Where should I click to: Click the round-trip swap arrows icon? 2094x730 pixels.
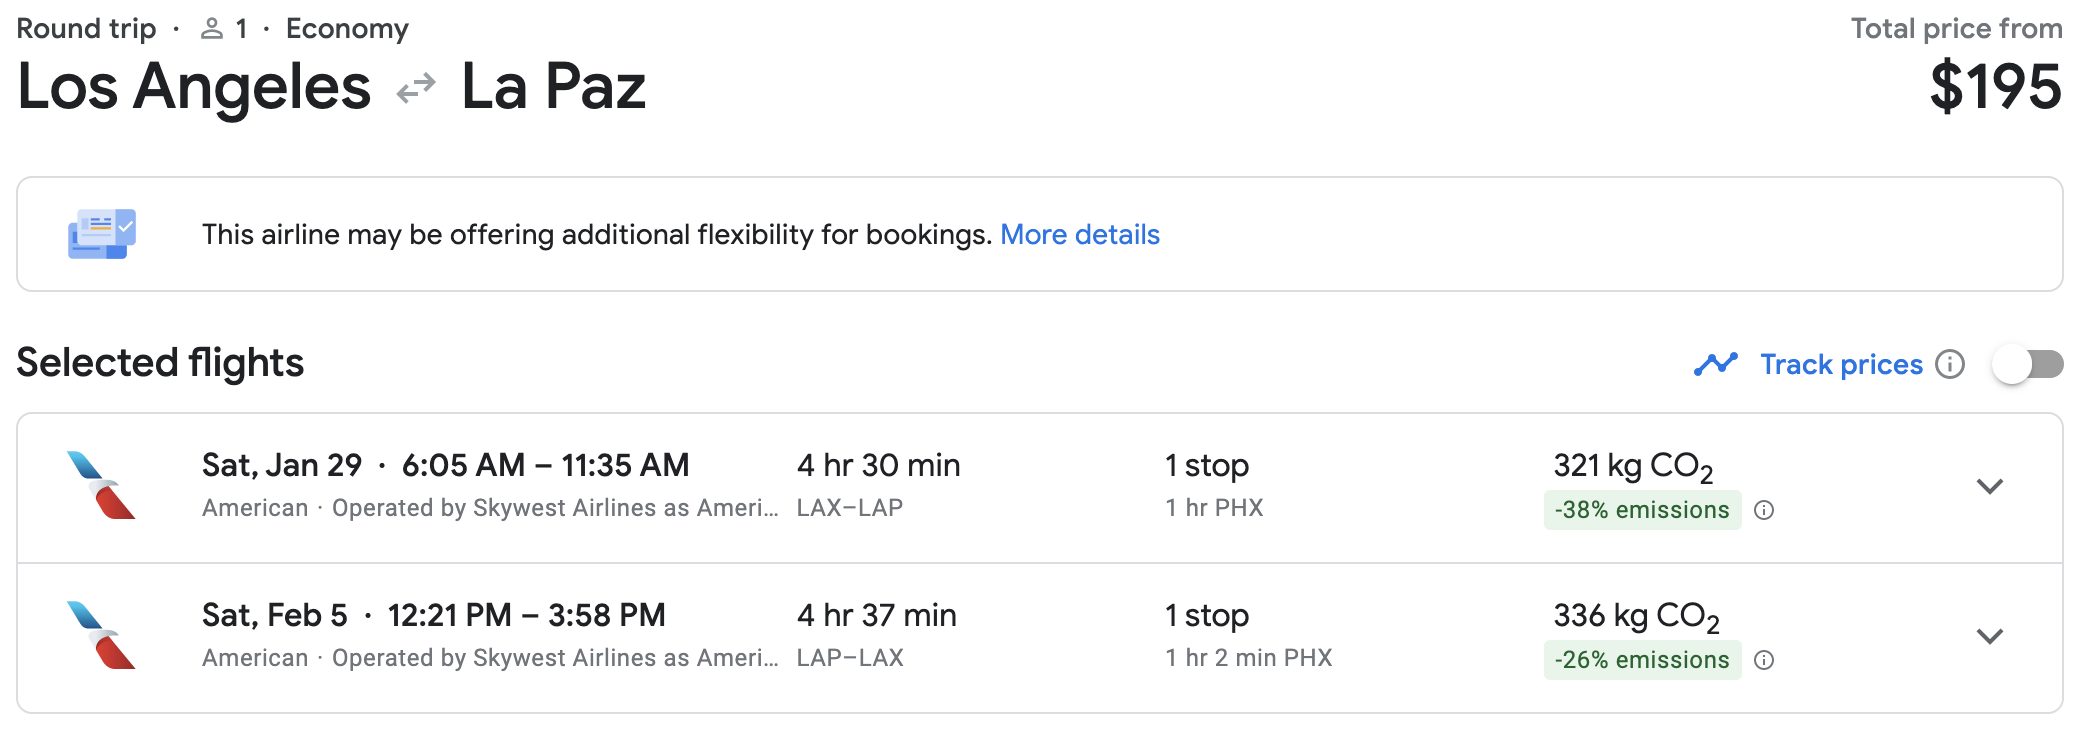coord(417,87)
